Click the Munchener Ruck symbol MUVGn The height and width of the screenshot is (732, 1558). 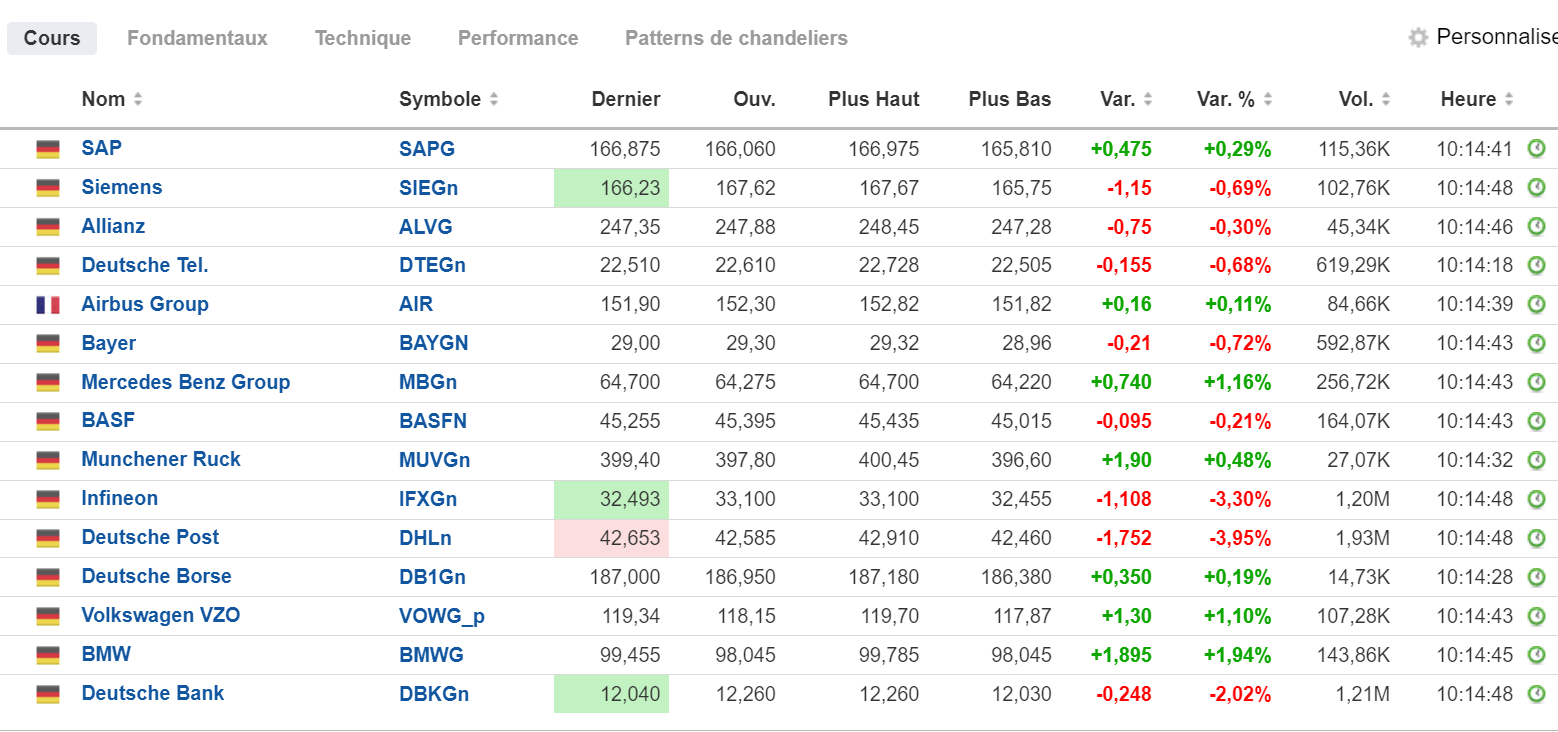click(434, 460)
